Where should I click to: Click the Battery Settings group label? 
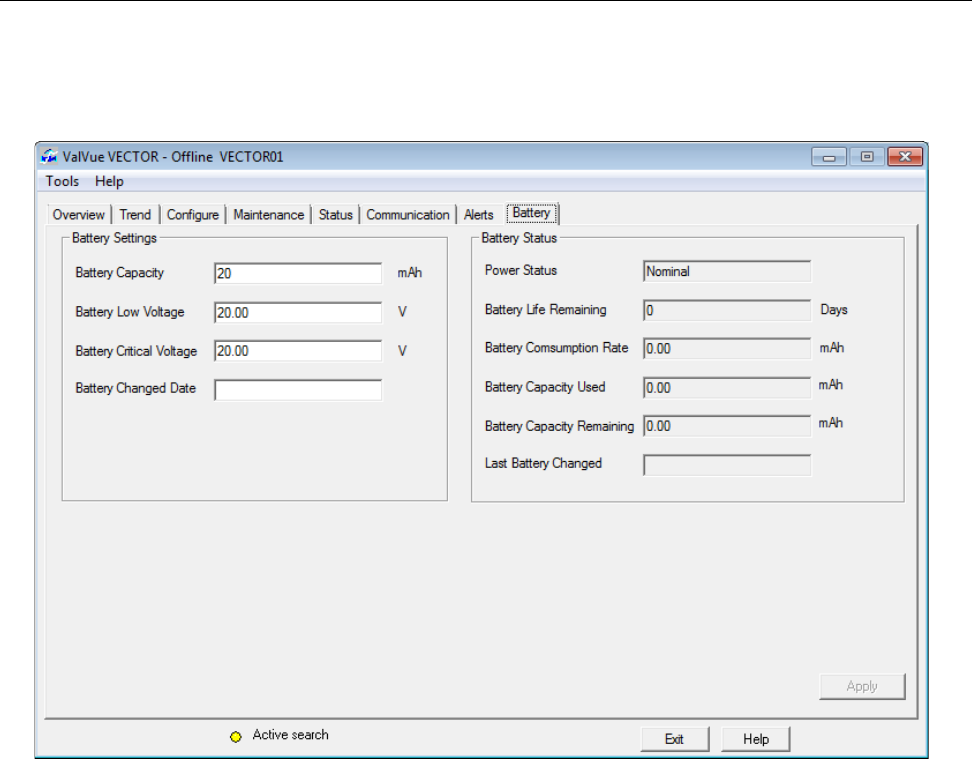pyautogui.click(x=114, y=238)
